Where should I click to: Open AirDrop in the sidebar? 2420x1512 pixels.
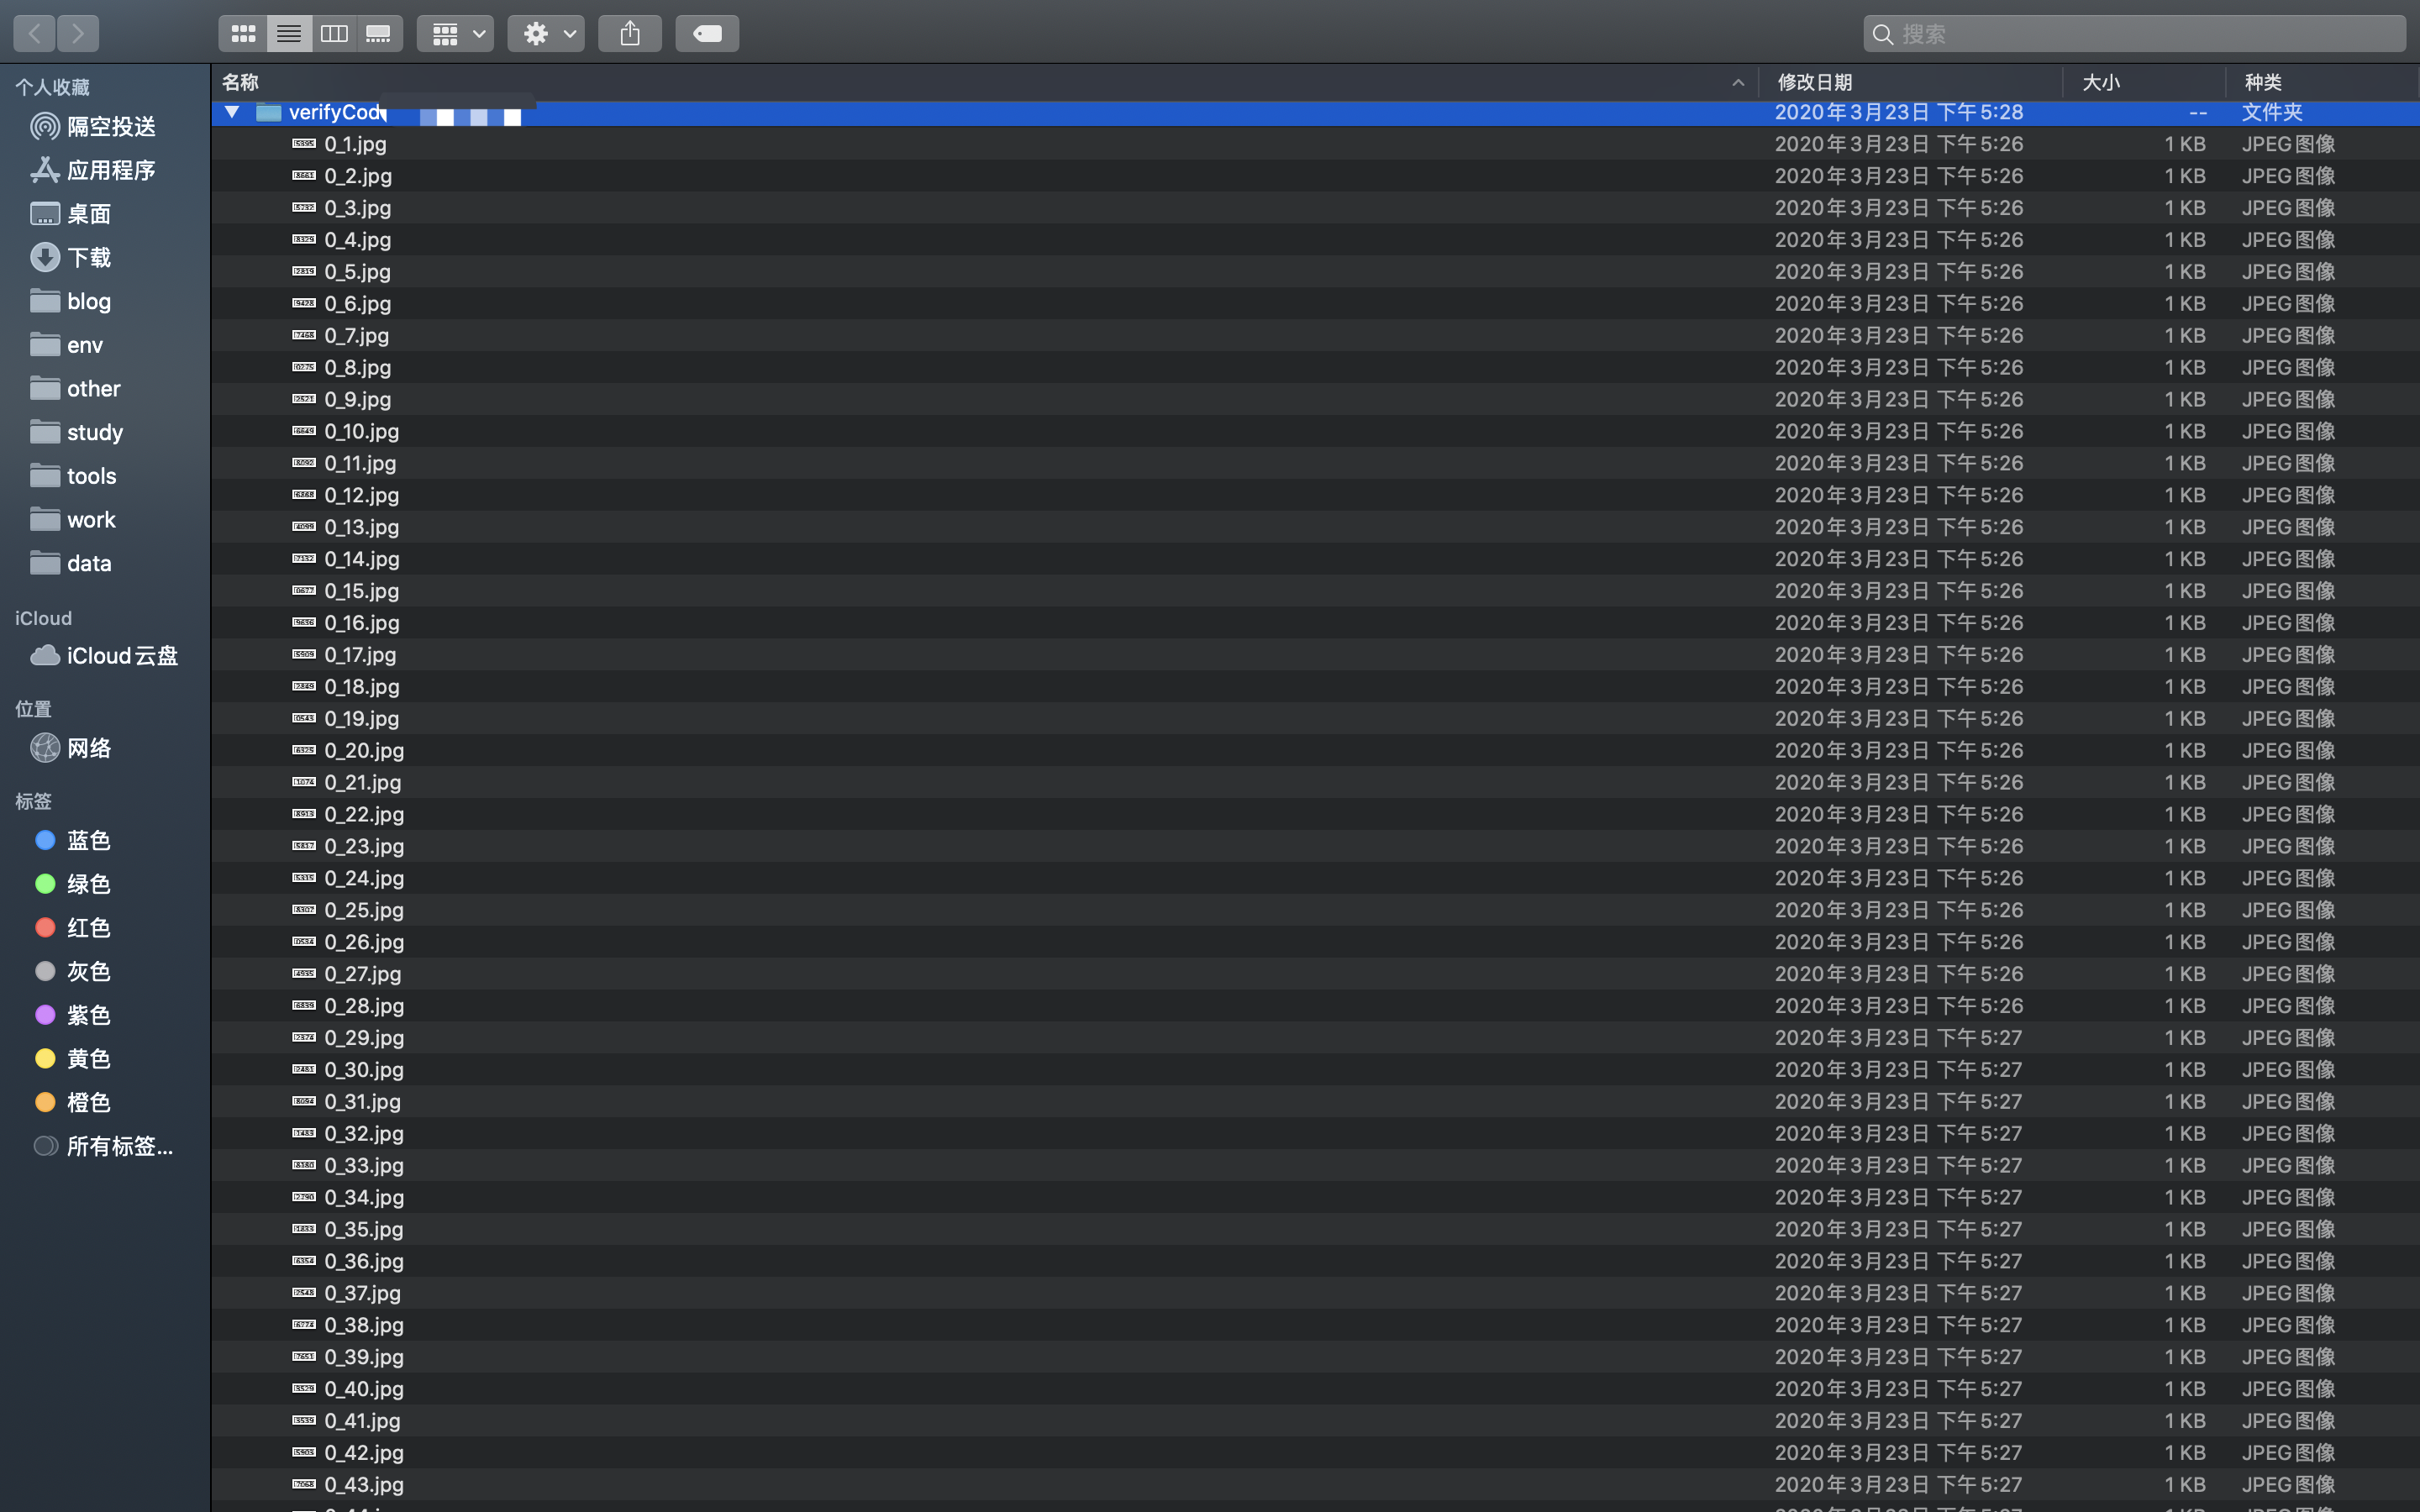click(110, 127)
